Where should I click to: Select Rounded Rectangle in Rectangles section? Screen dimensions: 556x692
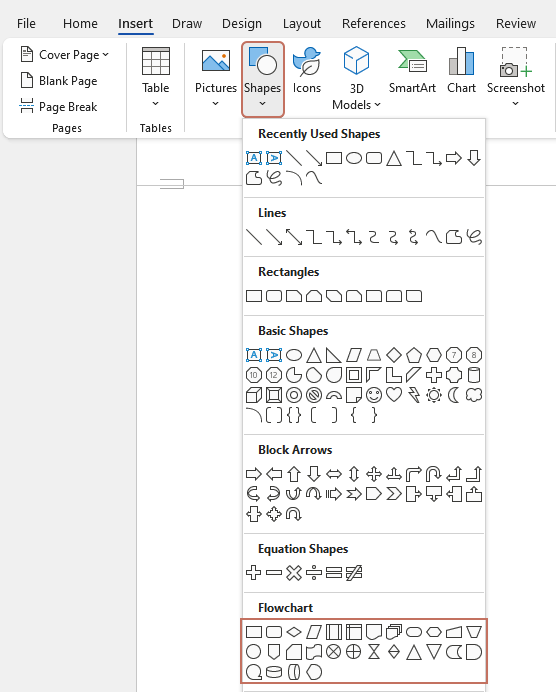274,296
